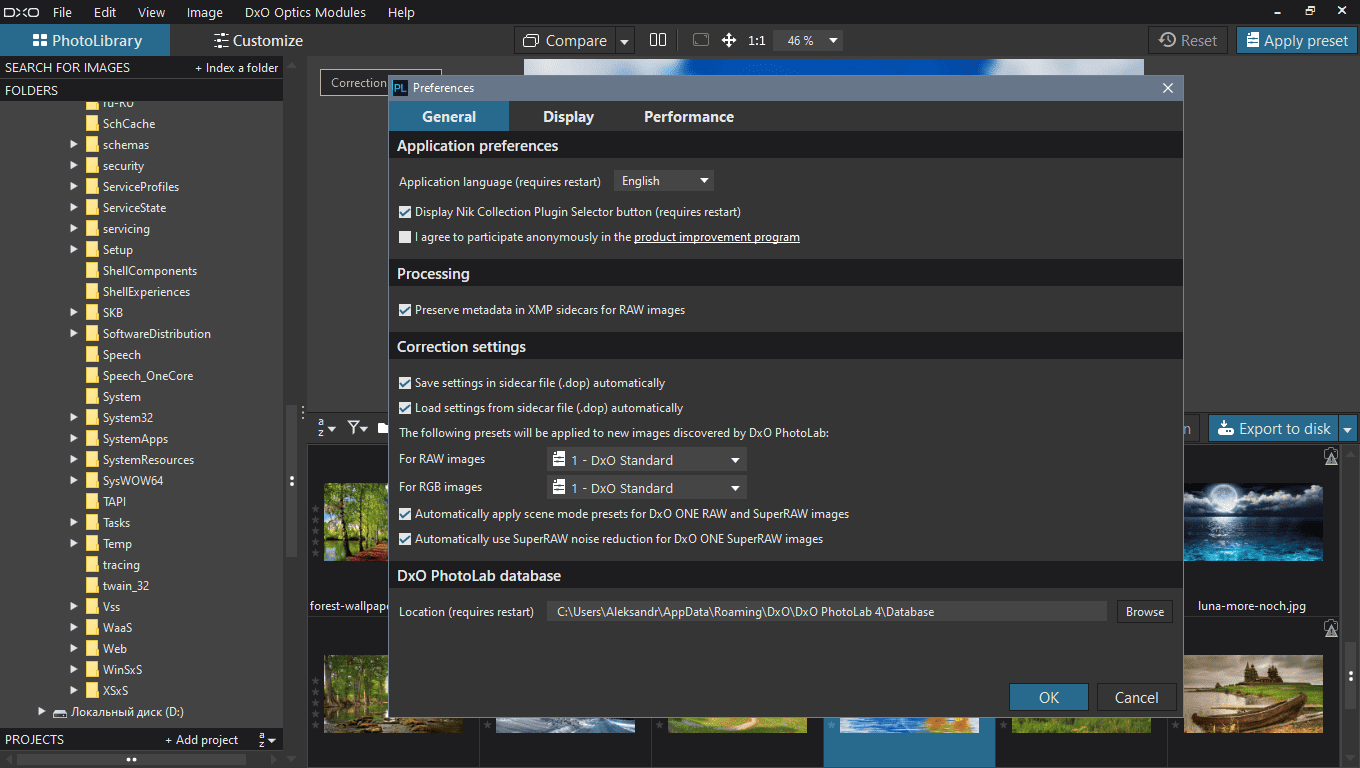Uncheck Save settings in sidecar file automatically
The width and height of the screenshot is (1360, 768).
[405, 383]
